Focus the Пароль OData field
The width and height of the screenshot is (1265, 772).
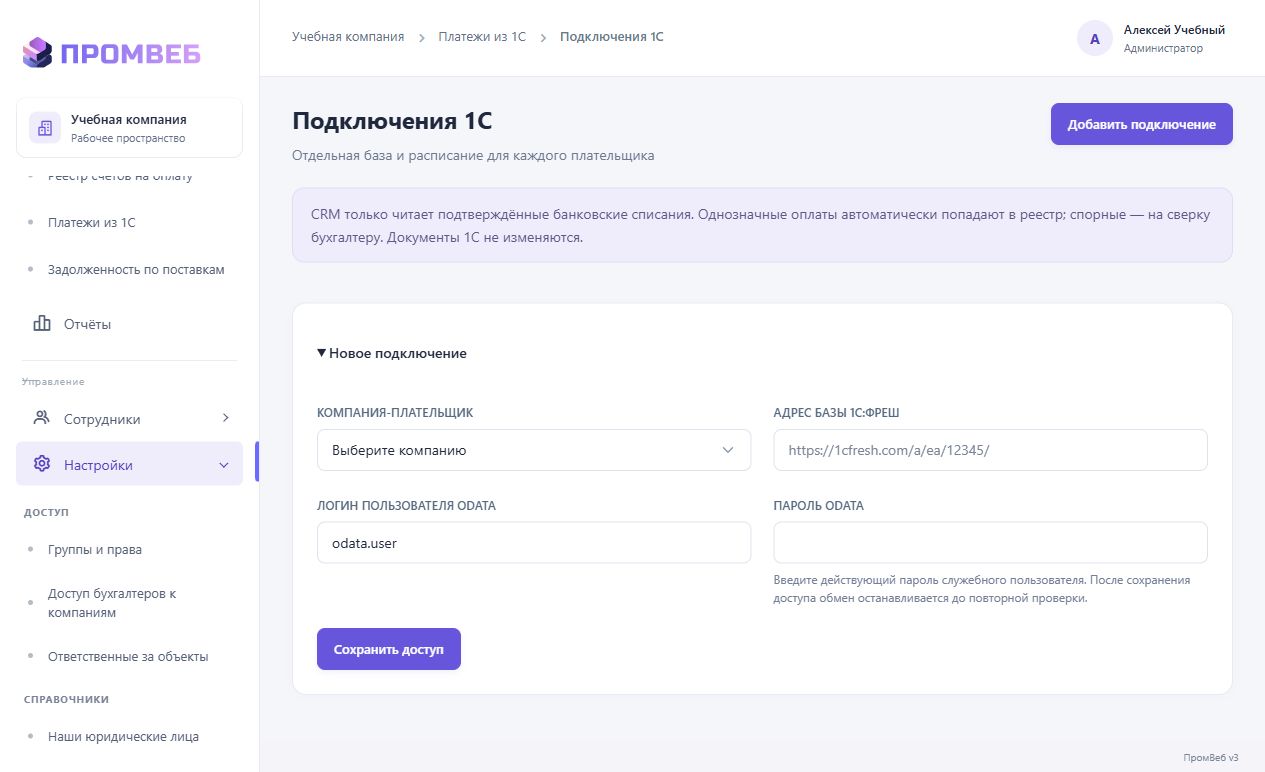pos(991,542)
